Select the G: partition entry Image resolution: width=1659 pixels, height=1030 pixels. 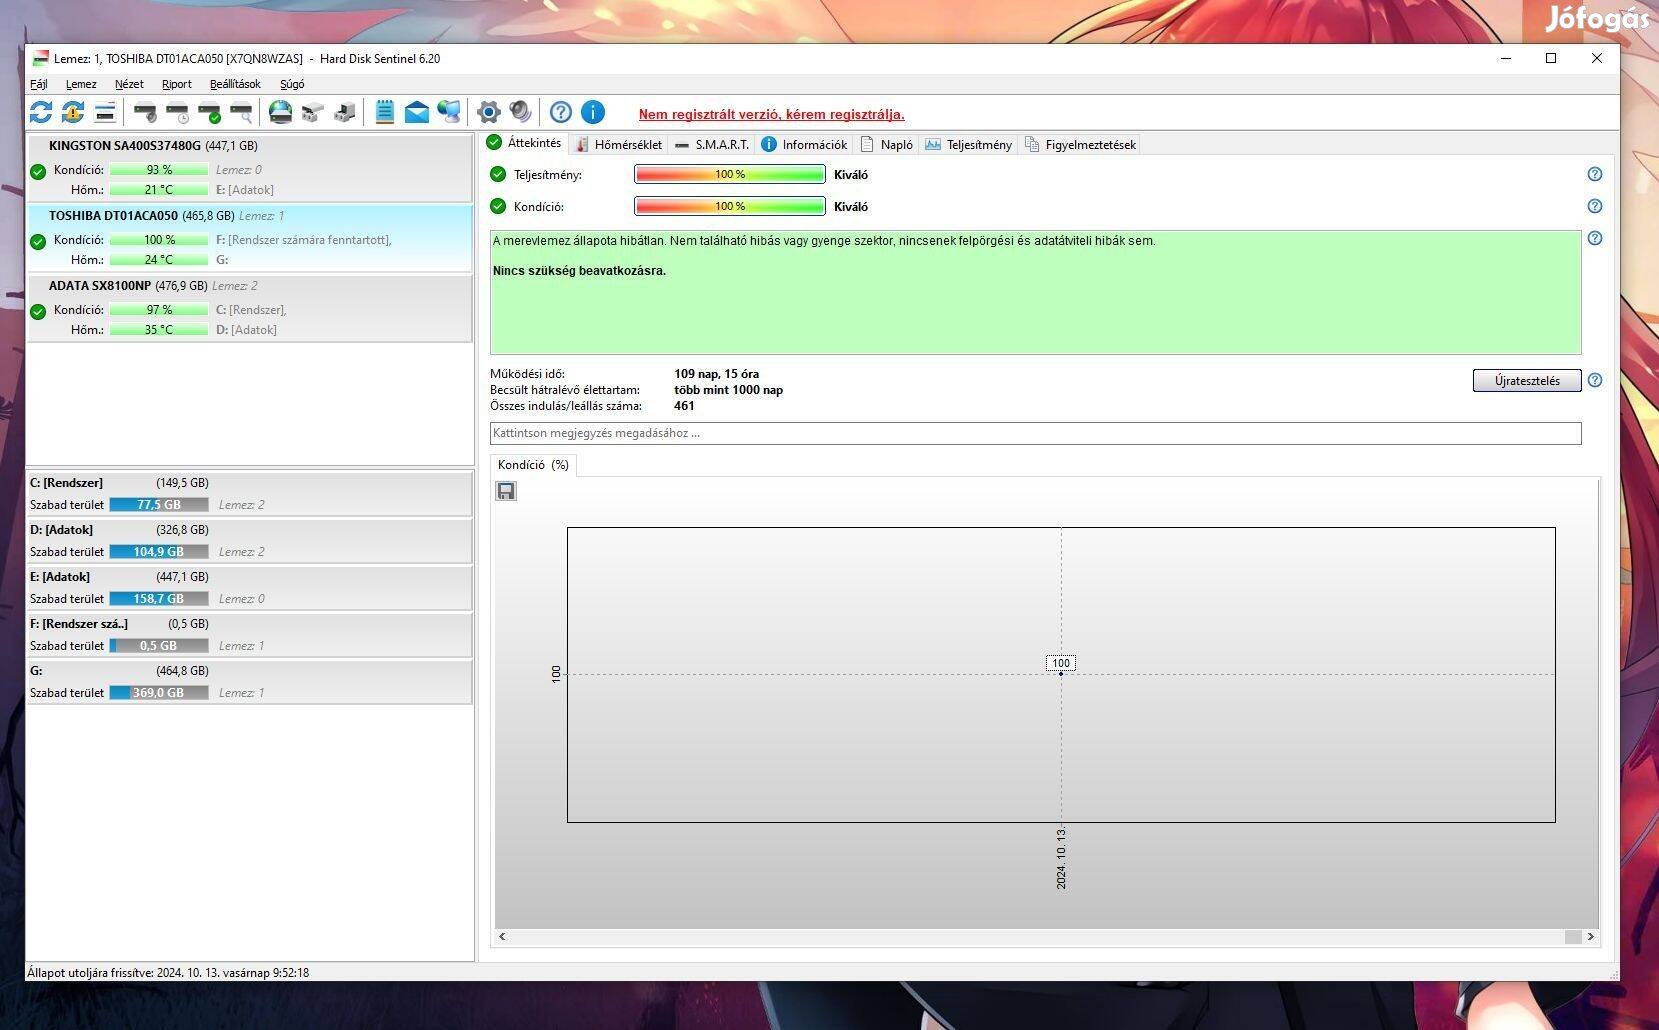[x=249, y=682]
